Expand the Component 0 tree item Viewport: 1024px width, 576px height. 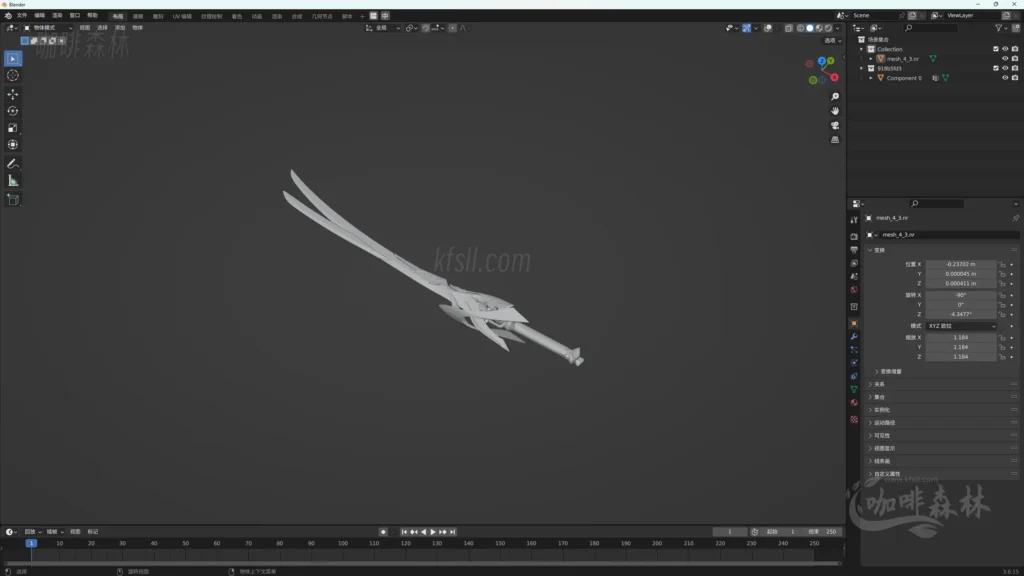click(x=871, y=78)
